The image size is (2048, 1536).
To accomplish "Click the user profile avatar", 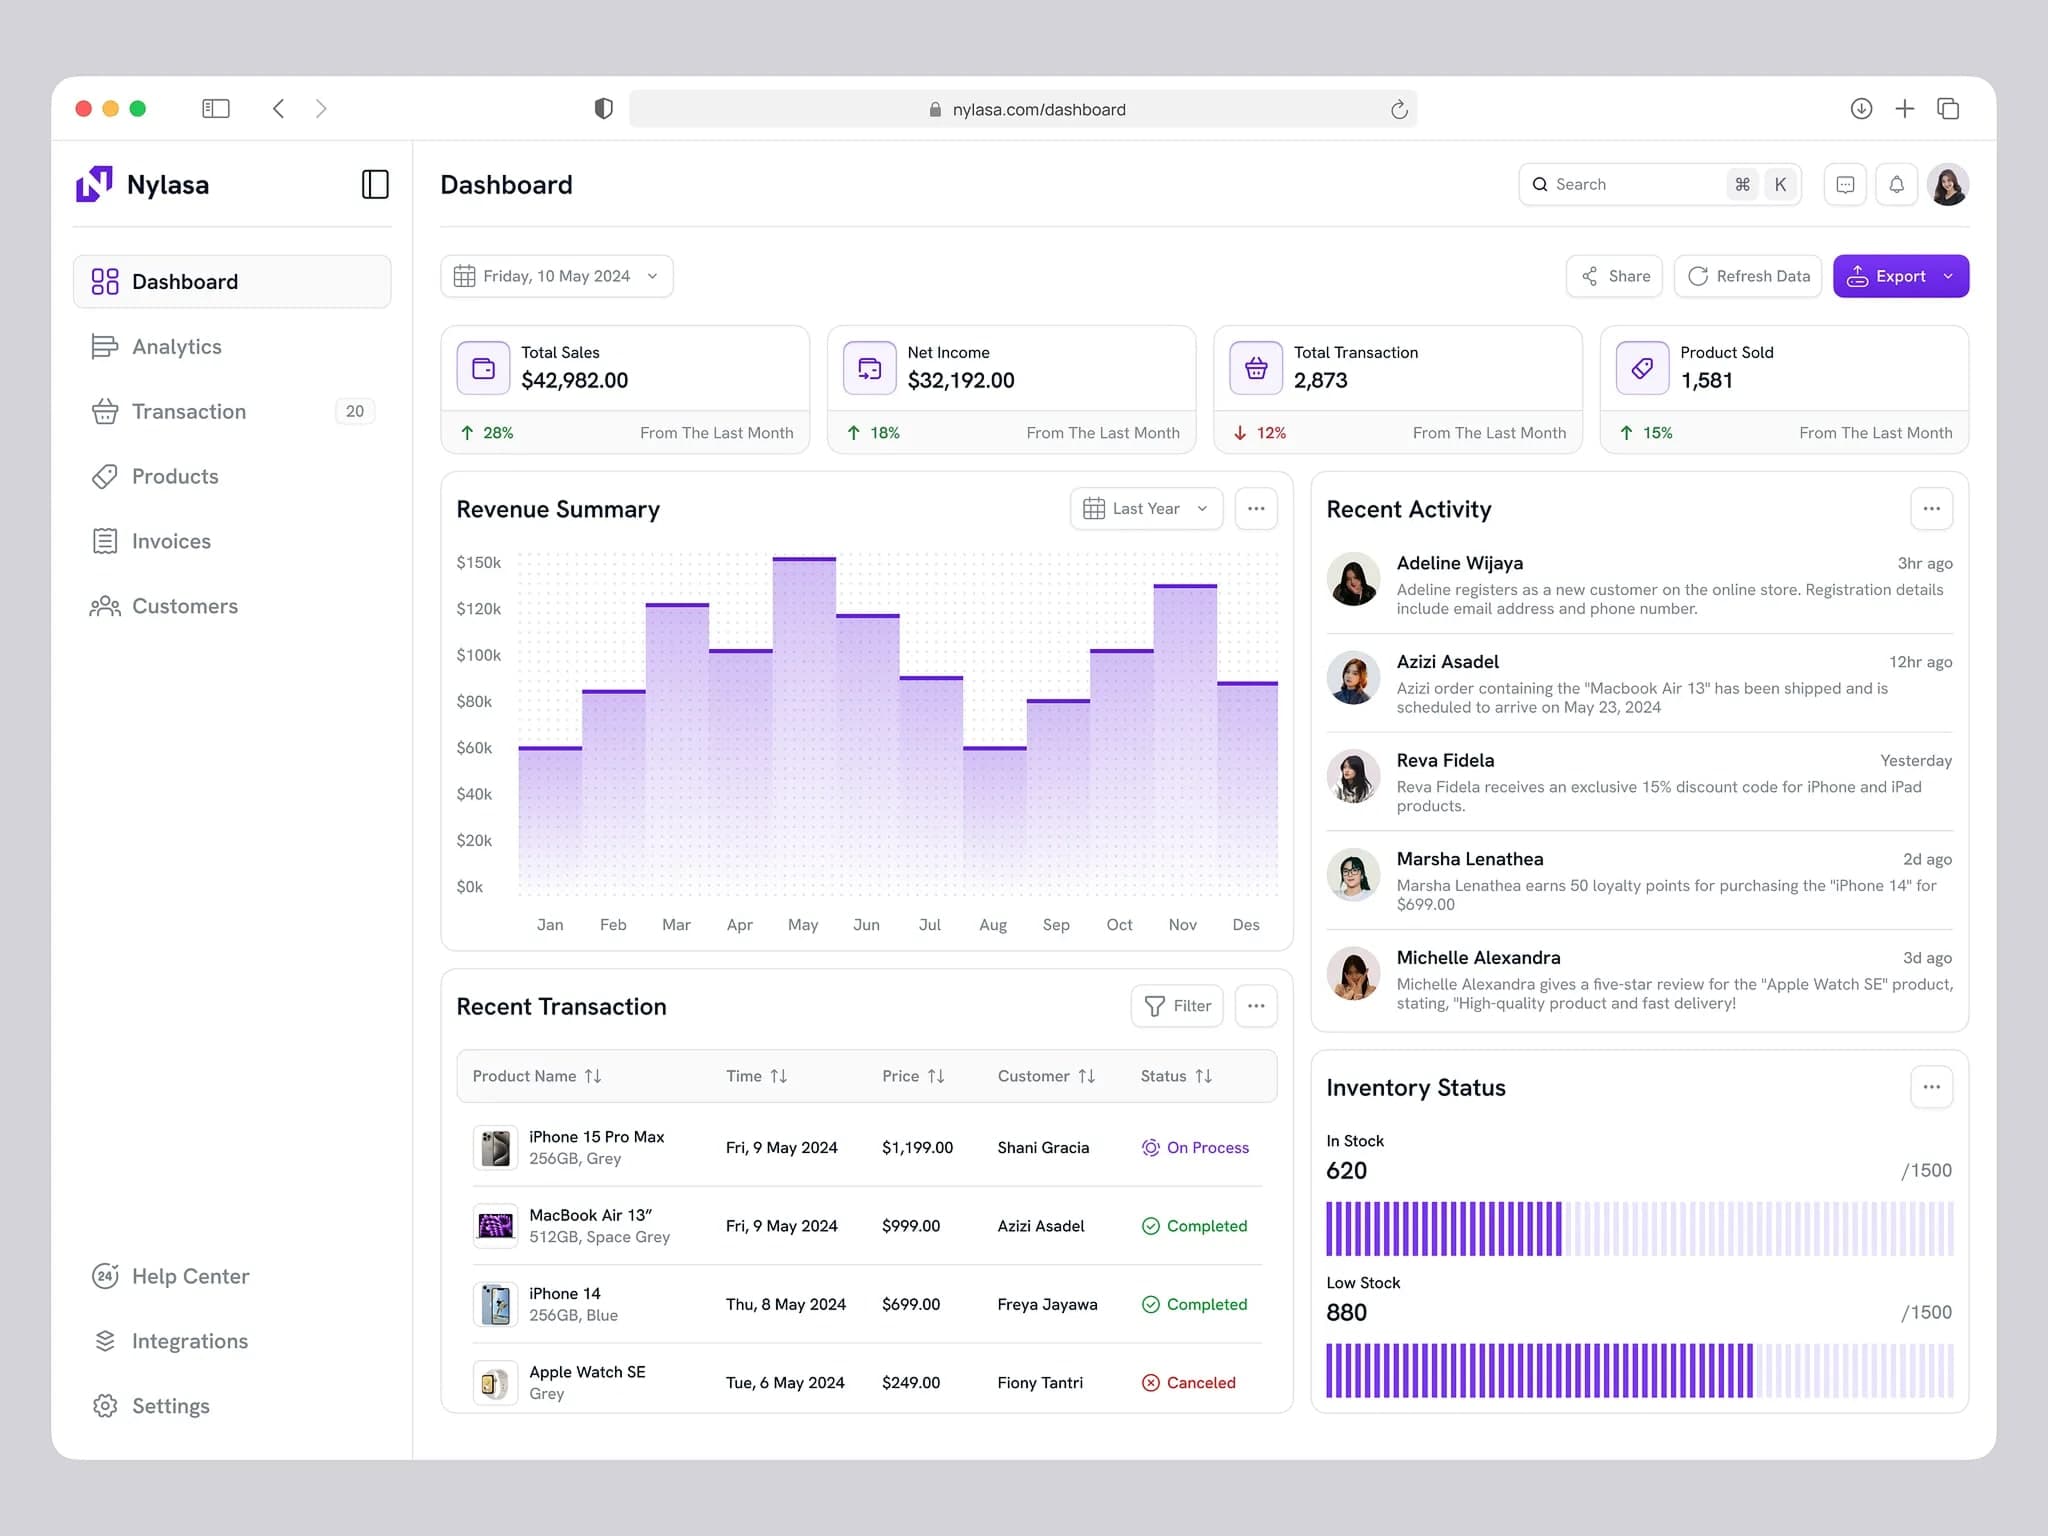I will coord(1948,184).
